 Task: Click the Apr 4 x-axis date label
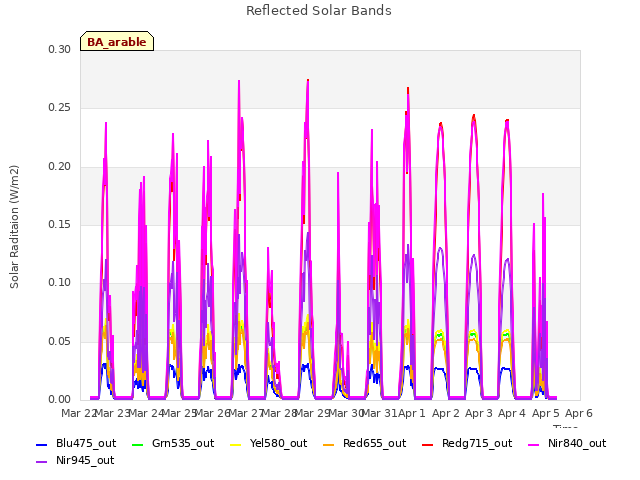coord(512,413)
